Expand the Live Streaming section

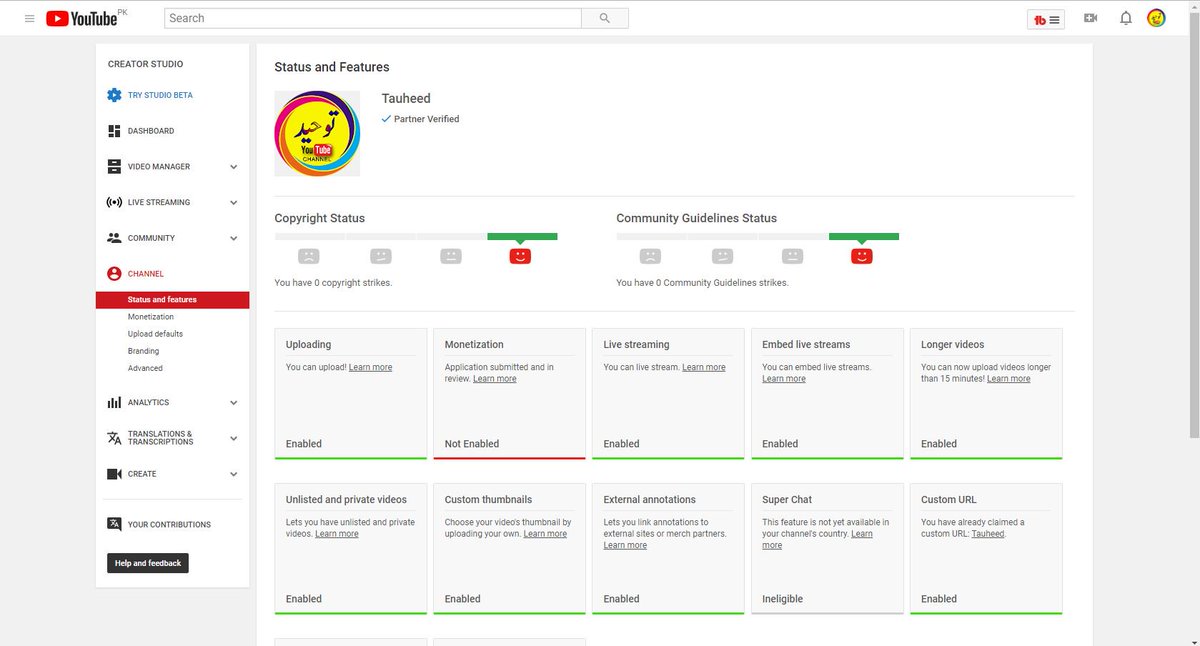[x=233, y=202]
